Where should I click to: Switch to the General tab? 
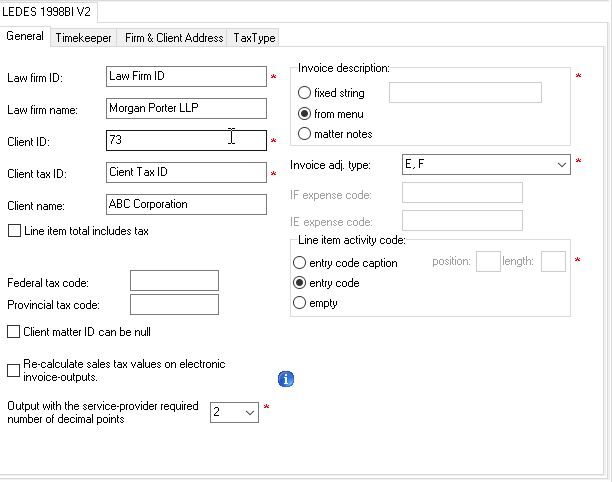tap(25, 36)
